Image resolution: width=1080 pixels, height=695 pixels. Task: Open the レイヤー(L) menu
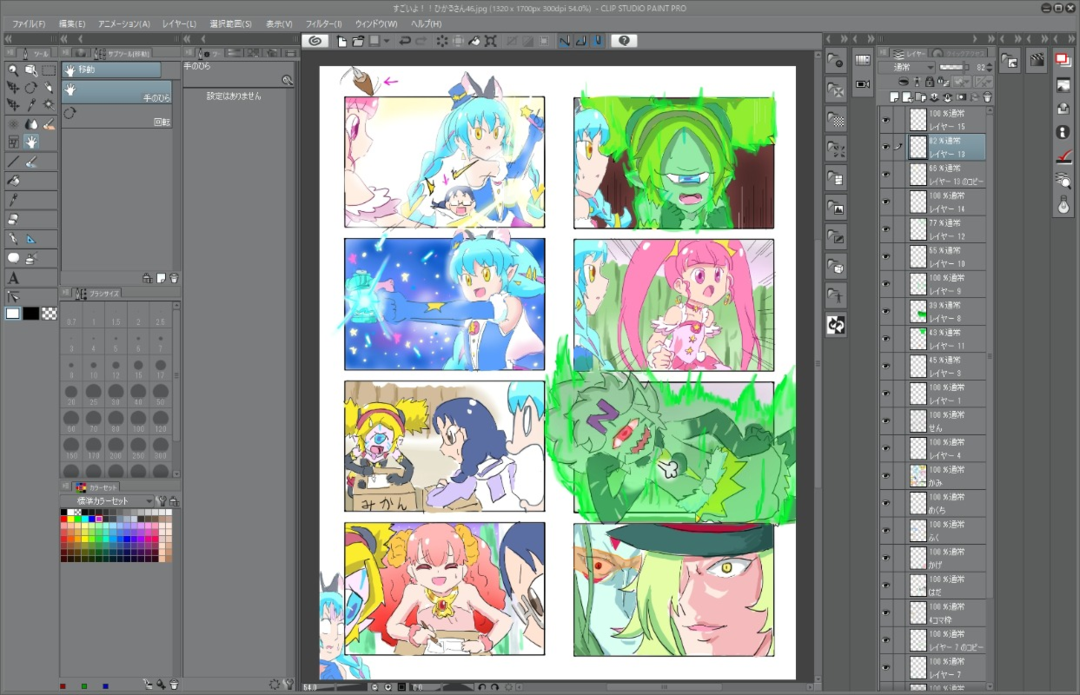179,23
